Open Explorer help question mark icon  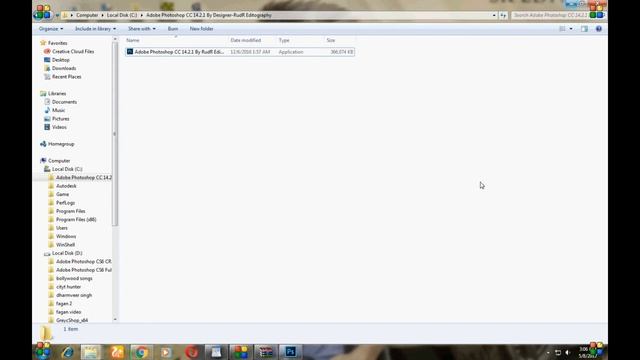(599, 29)
